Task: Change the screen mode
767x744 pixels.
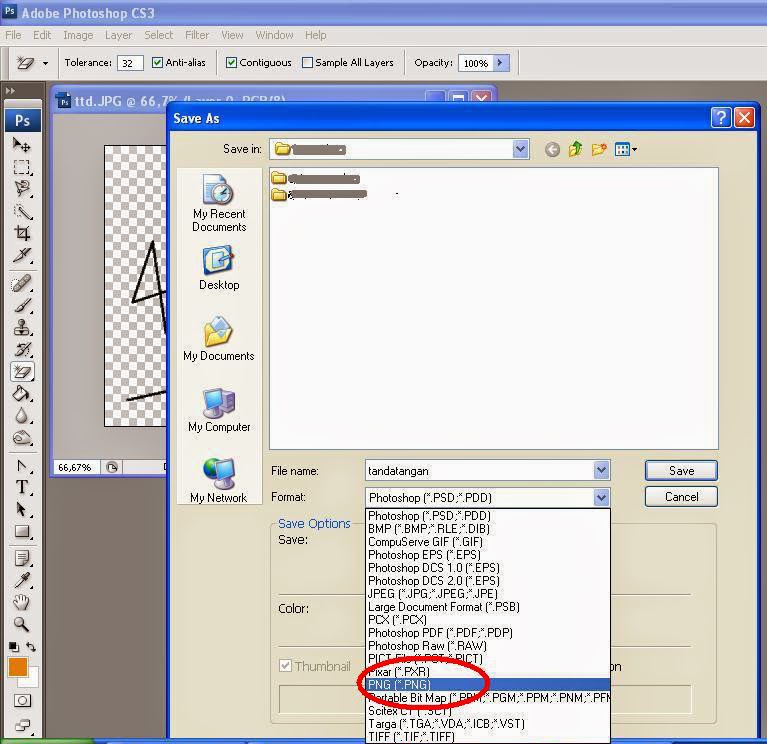Action: click(22, 725)
